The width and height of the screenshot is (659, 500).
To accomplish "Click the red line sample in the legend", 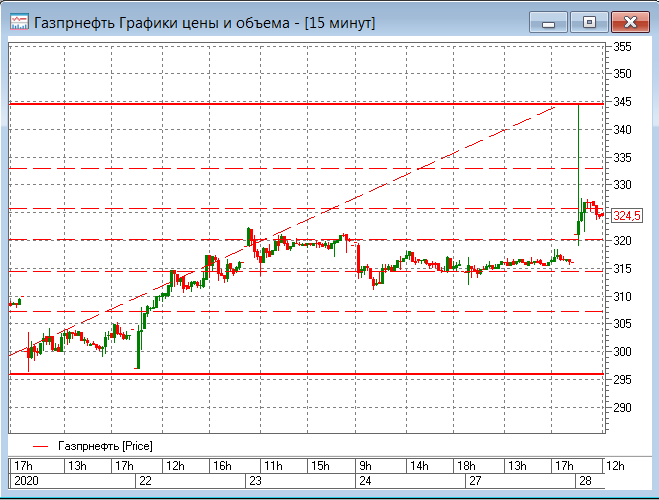I will (x=40, y=444).
